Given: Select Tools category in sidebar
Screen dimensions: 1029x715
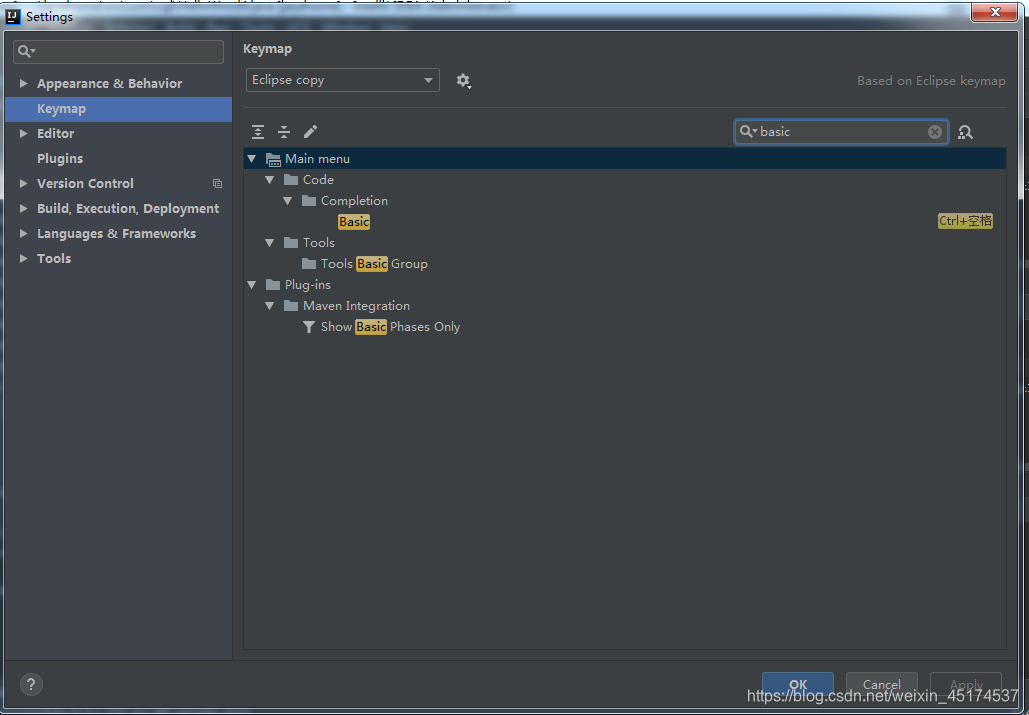Looking at the screenshot, I should point(54,258).
